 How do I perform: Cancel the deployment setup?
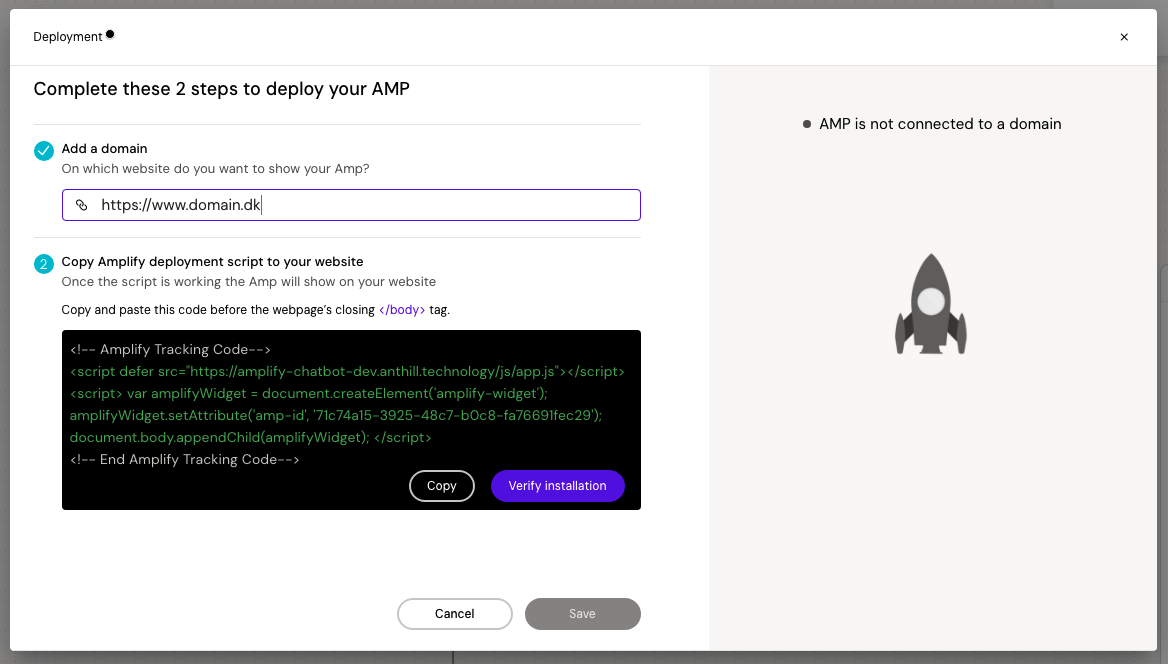pos(454,614)
